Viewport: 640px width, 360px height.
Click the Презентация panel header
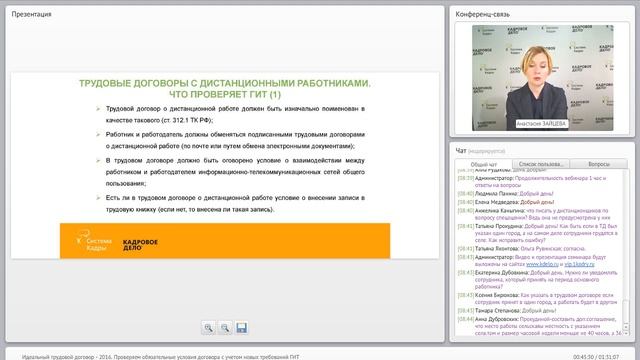click(31, 14)
